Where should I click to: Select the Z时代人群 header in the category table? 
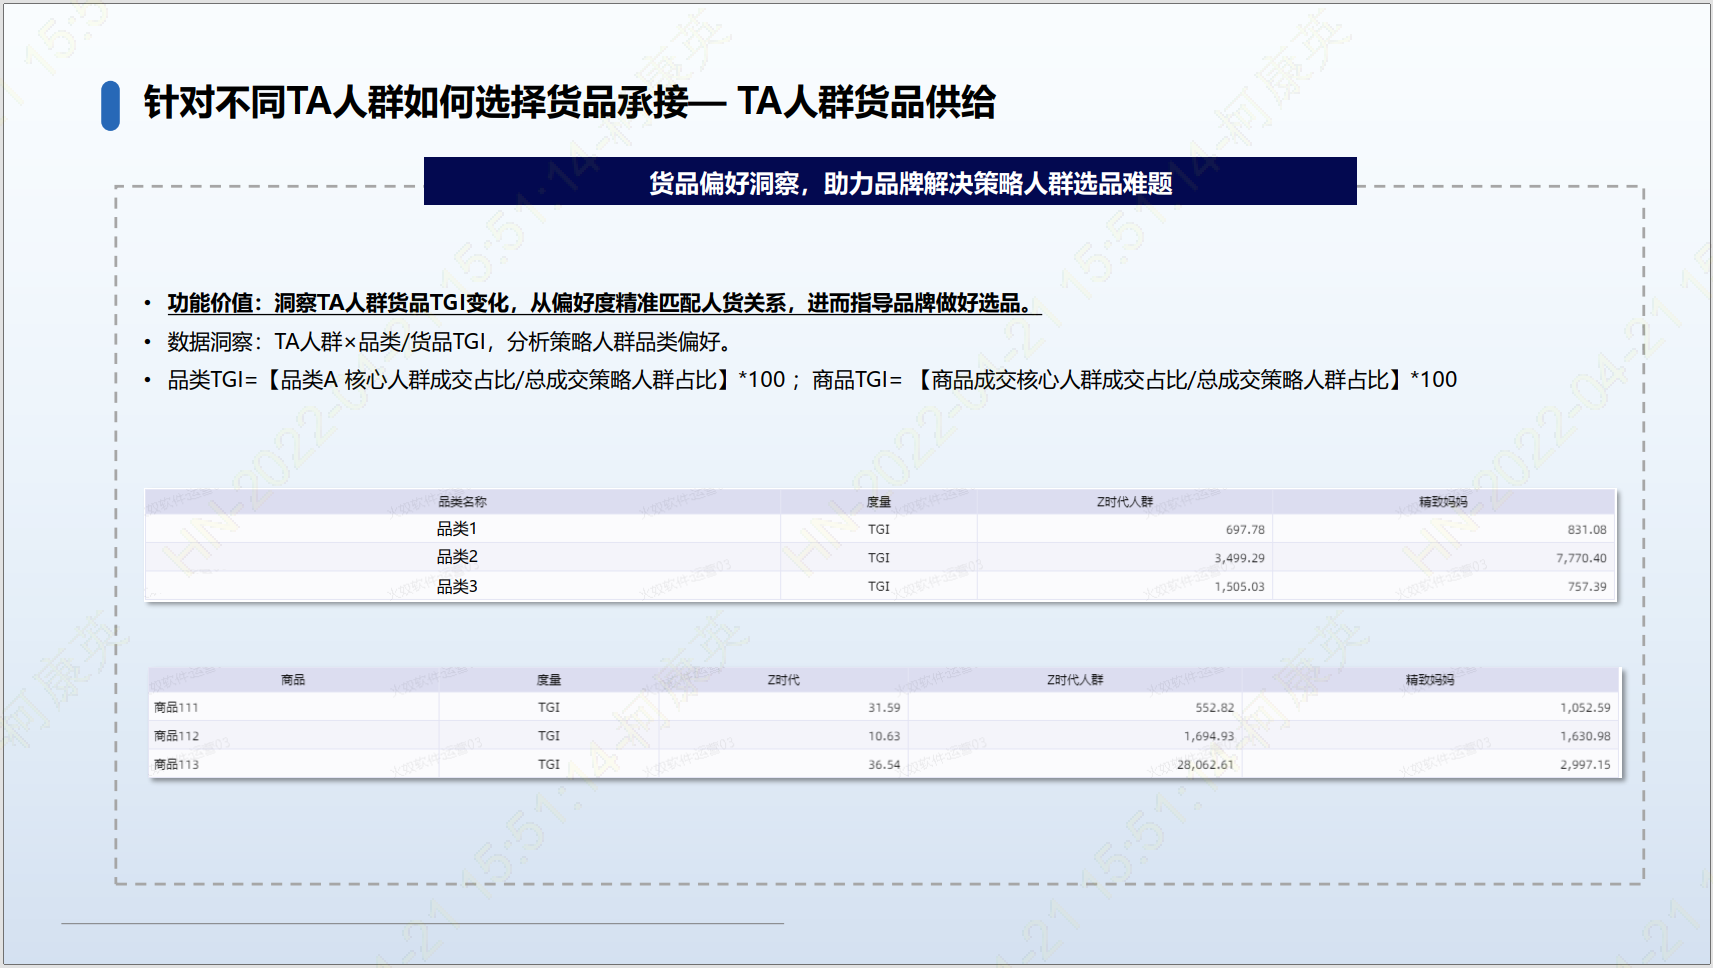point(1125,502)
